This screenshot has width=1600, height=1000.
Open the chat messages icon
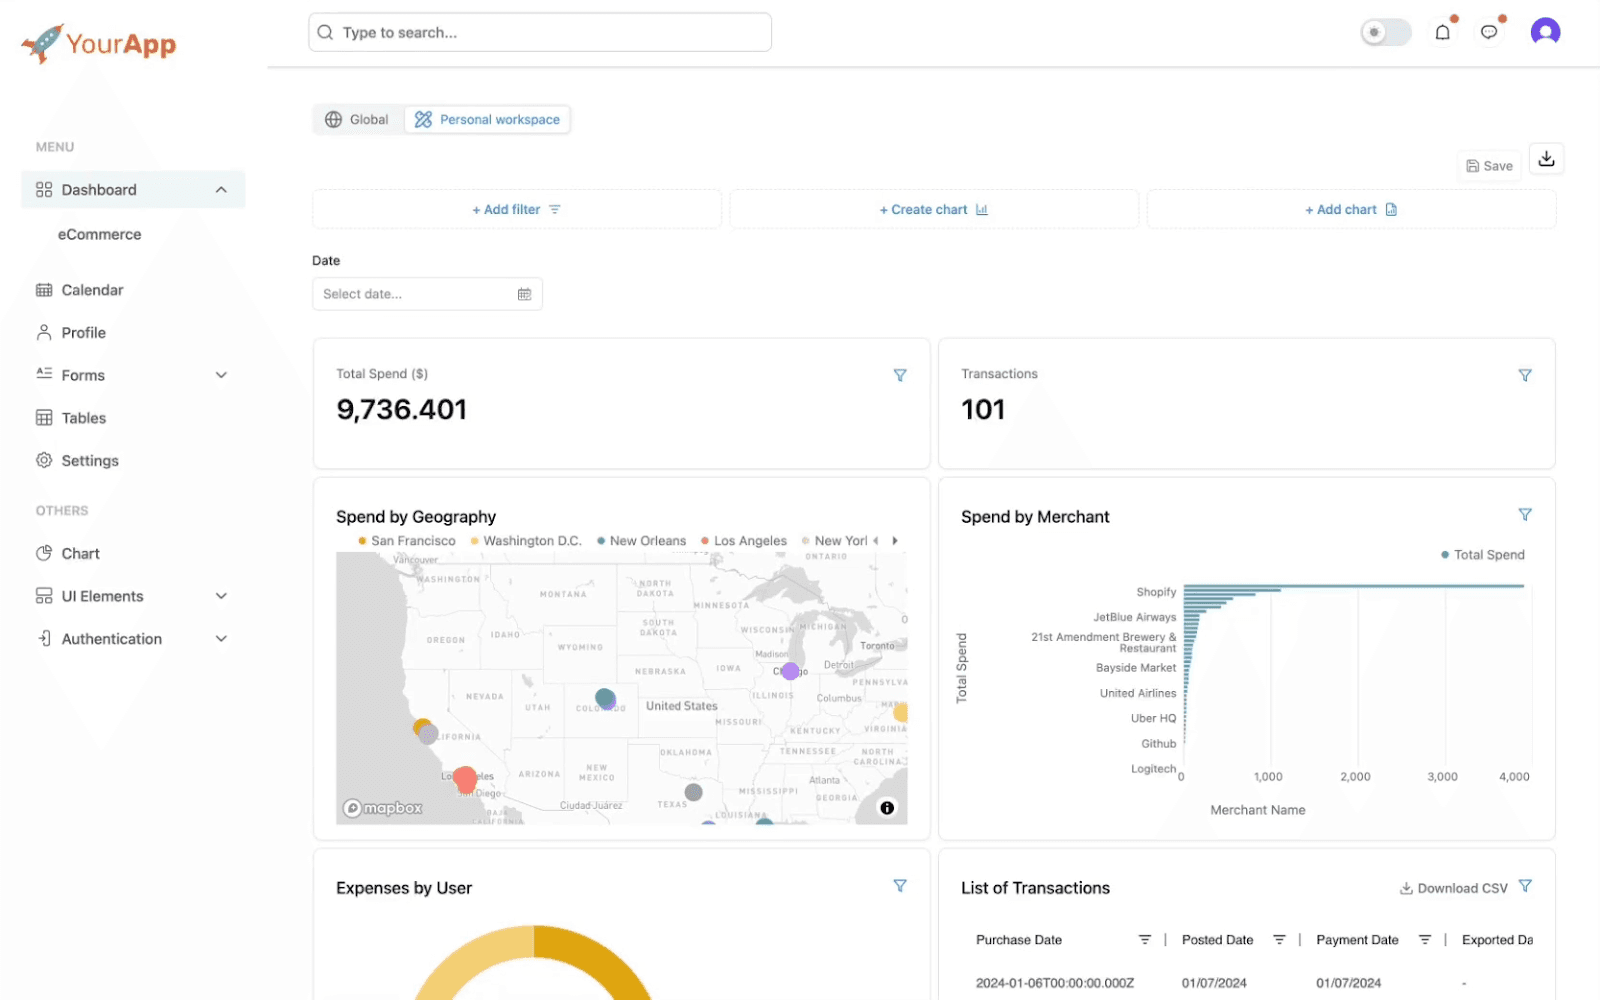pos(1489,32)
